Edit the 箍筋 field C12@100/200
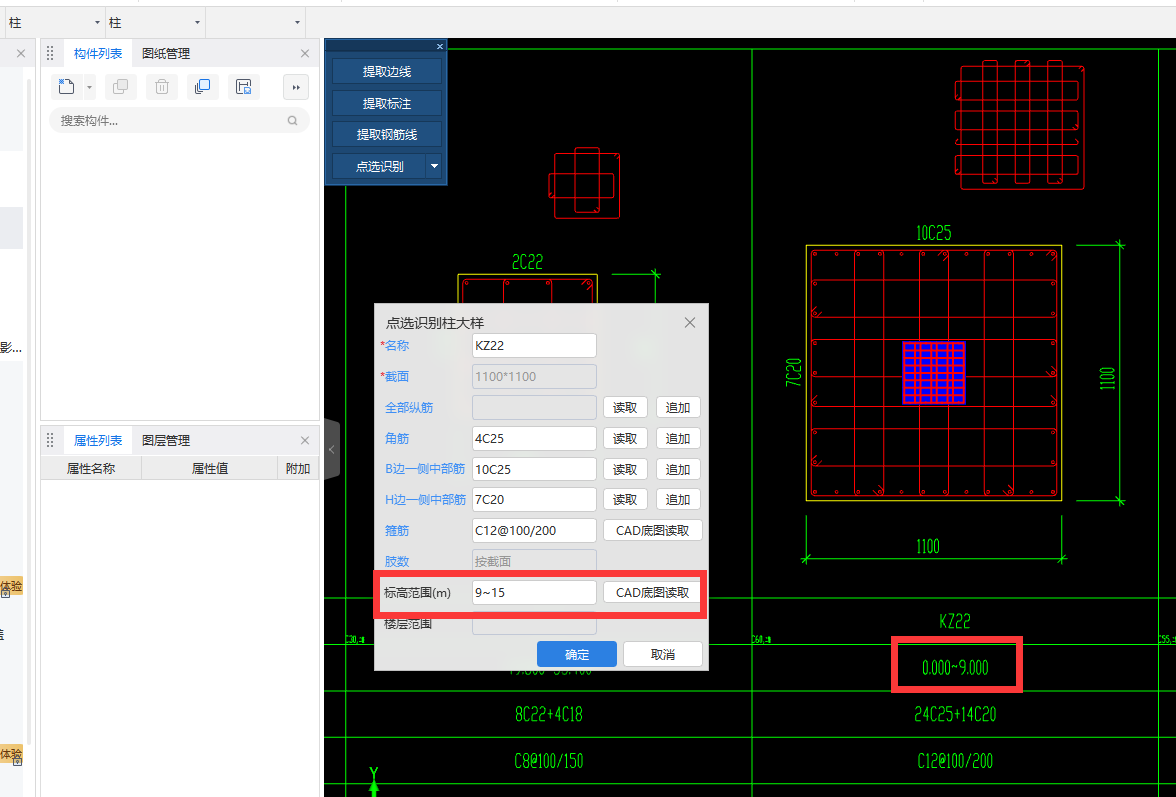This screenshot has width=1176, height=797. (x=534, y=531)
